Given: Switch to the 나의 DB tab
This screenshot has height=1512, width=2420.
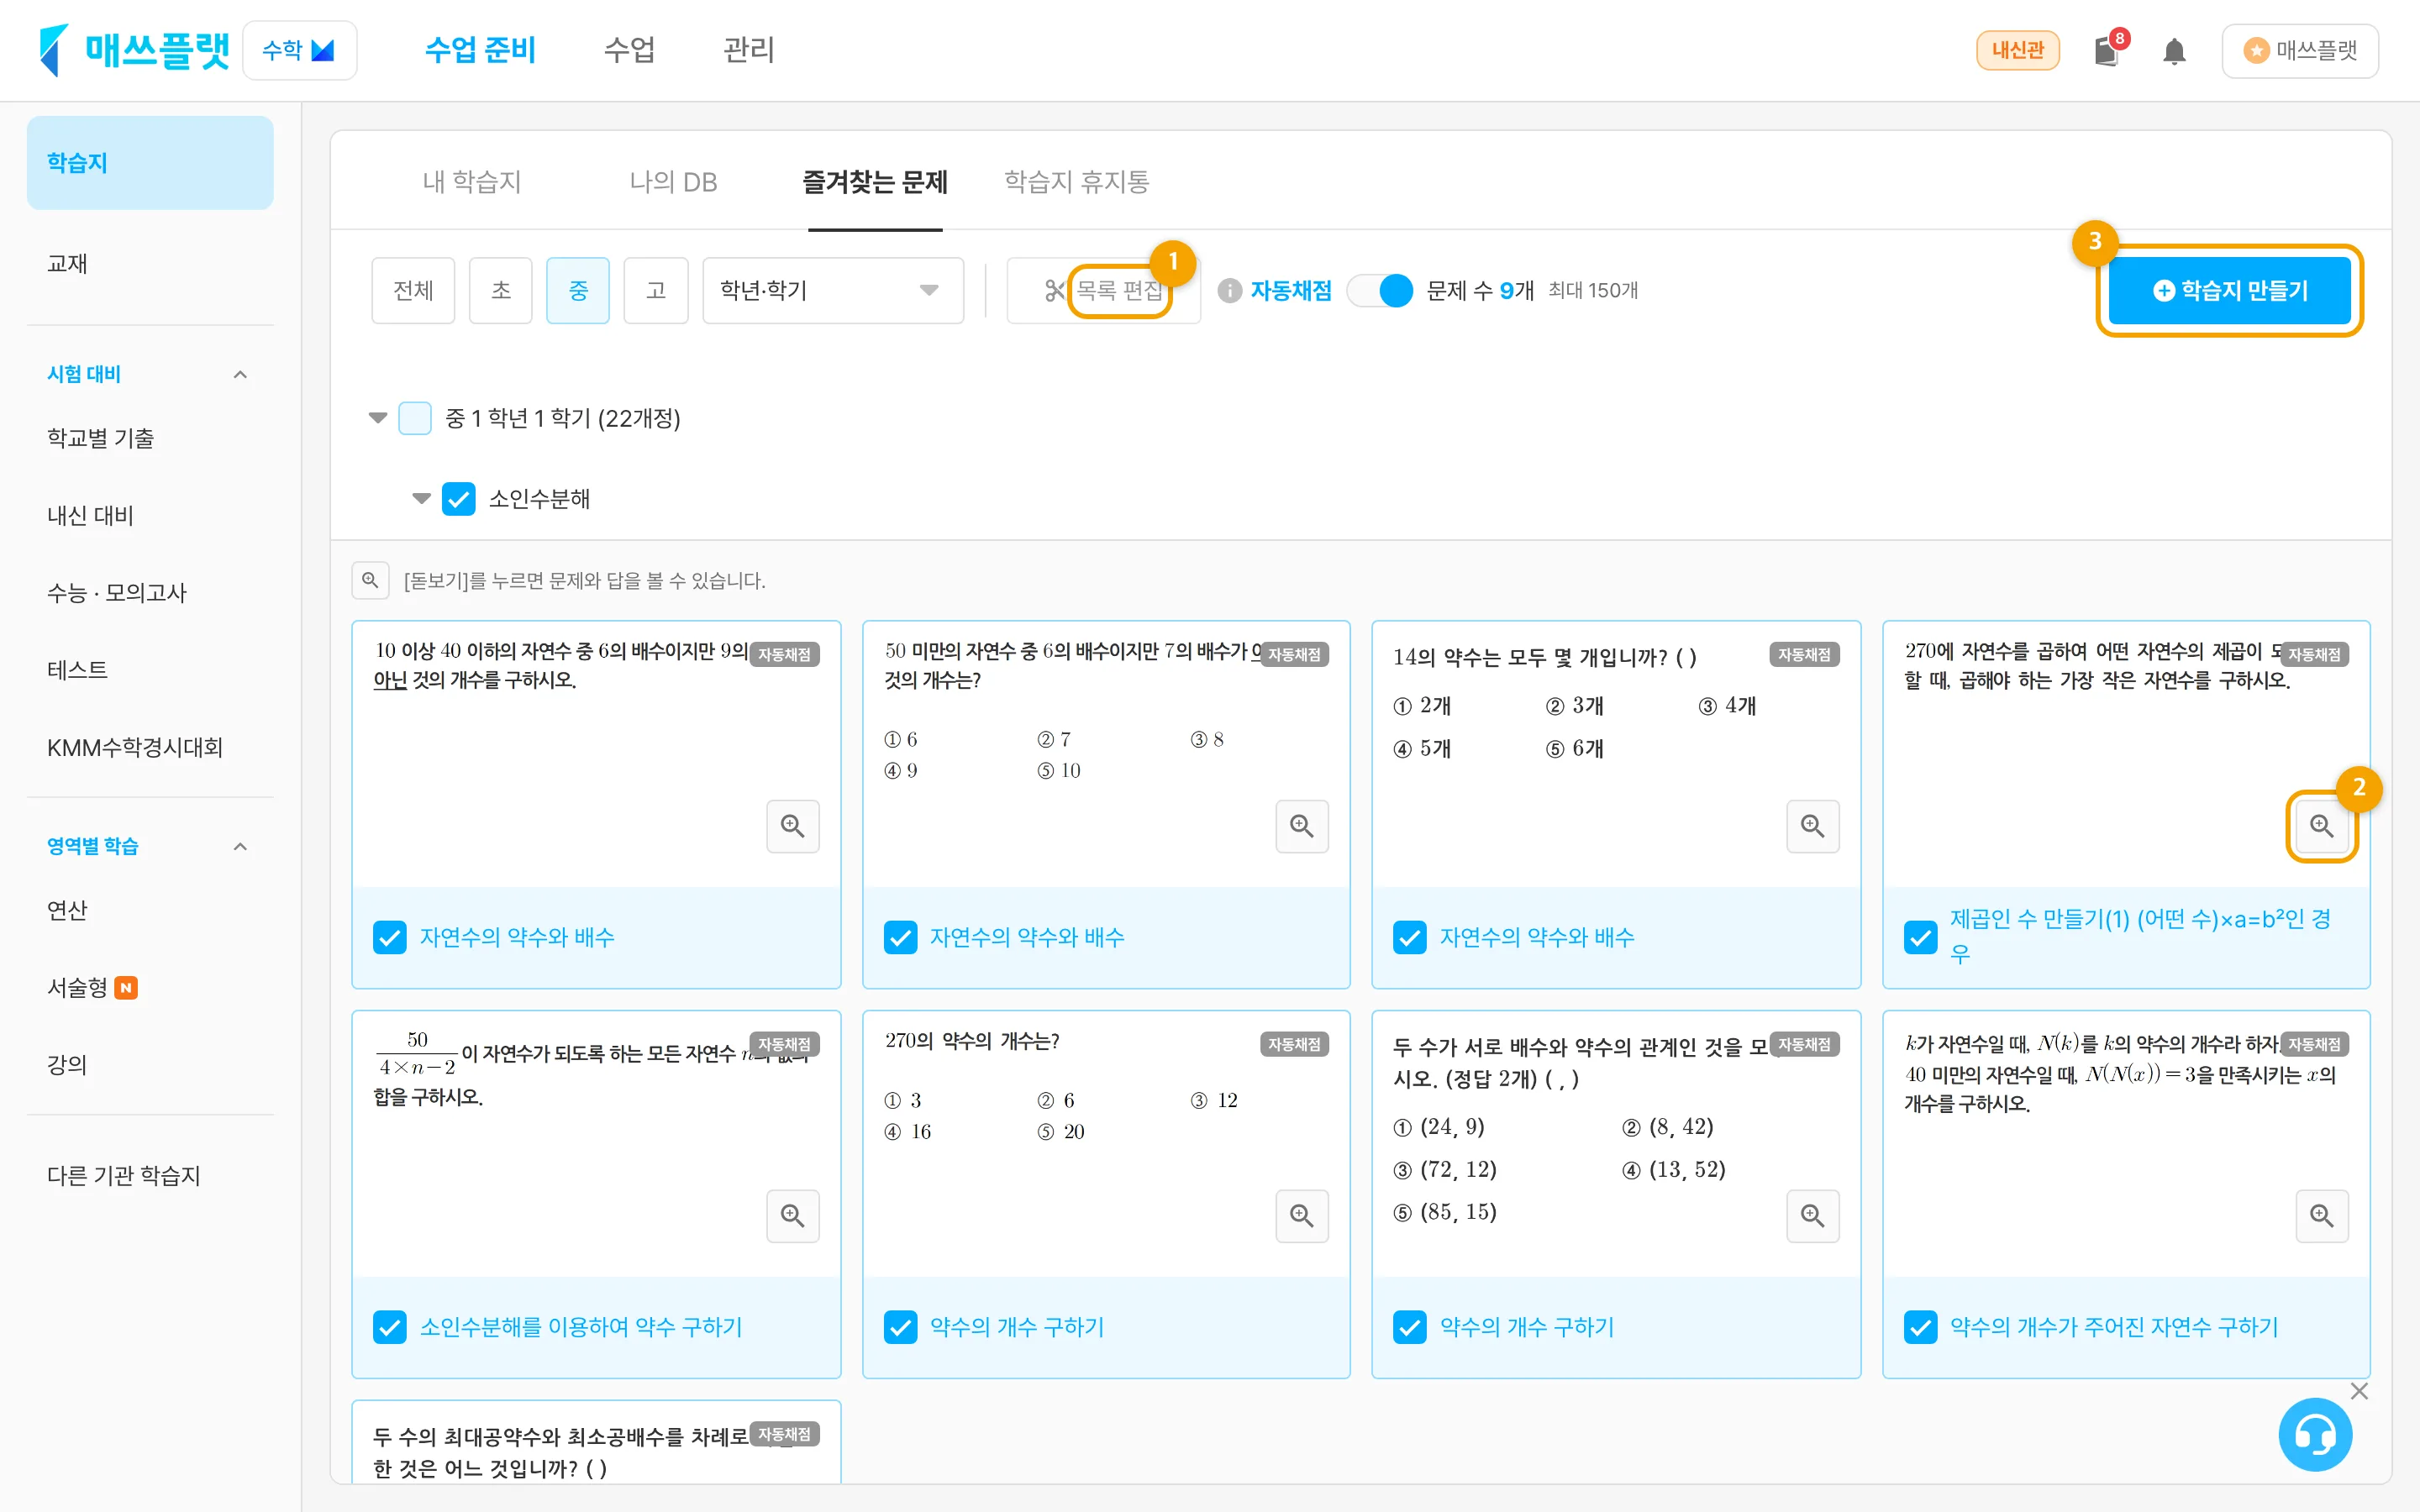Looking at the screenshot, I should (673, 182).
